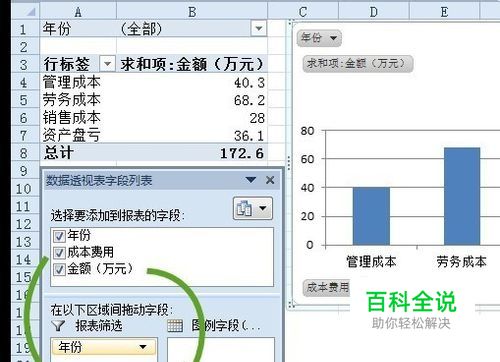Select the 管理成本 bar in chart

[371, 216]
